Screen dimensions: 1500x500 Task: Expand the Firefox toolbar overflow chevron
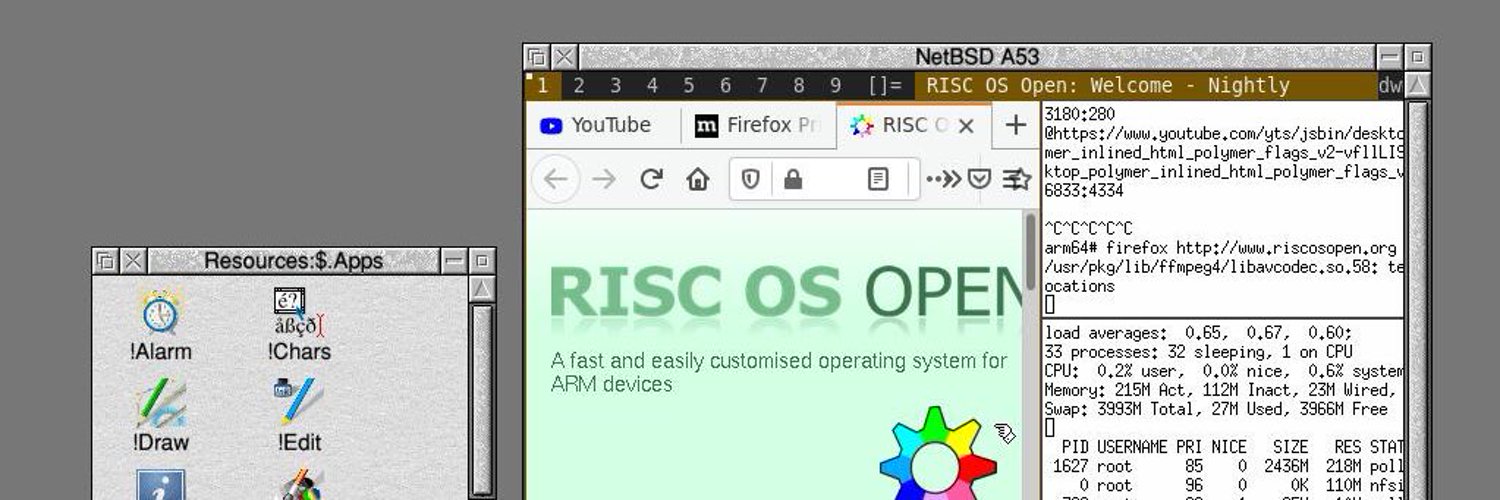(x=952, y=179)
